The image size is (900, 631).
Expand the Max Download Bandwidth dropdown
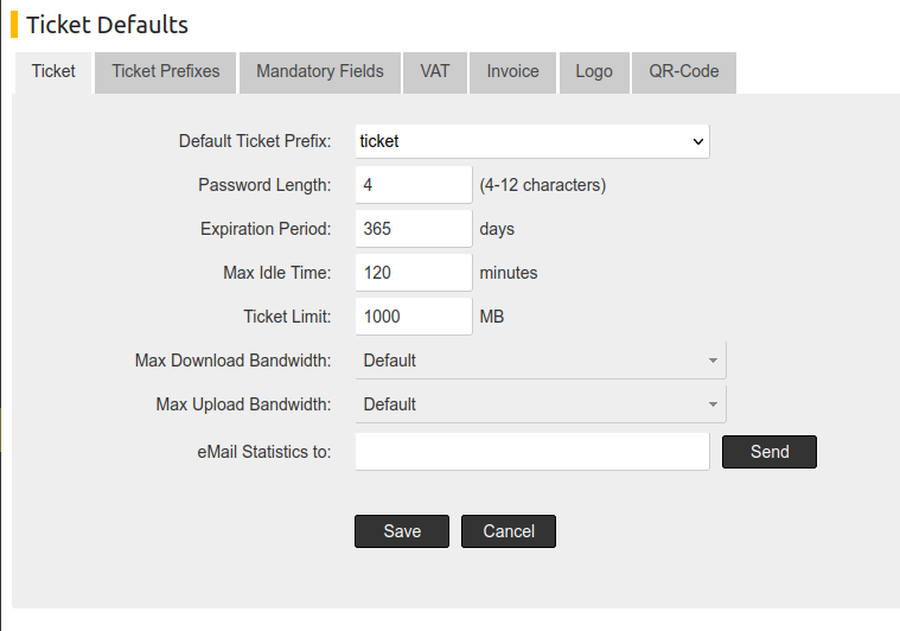(540, 360)
